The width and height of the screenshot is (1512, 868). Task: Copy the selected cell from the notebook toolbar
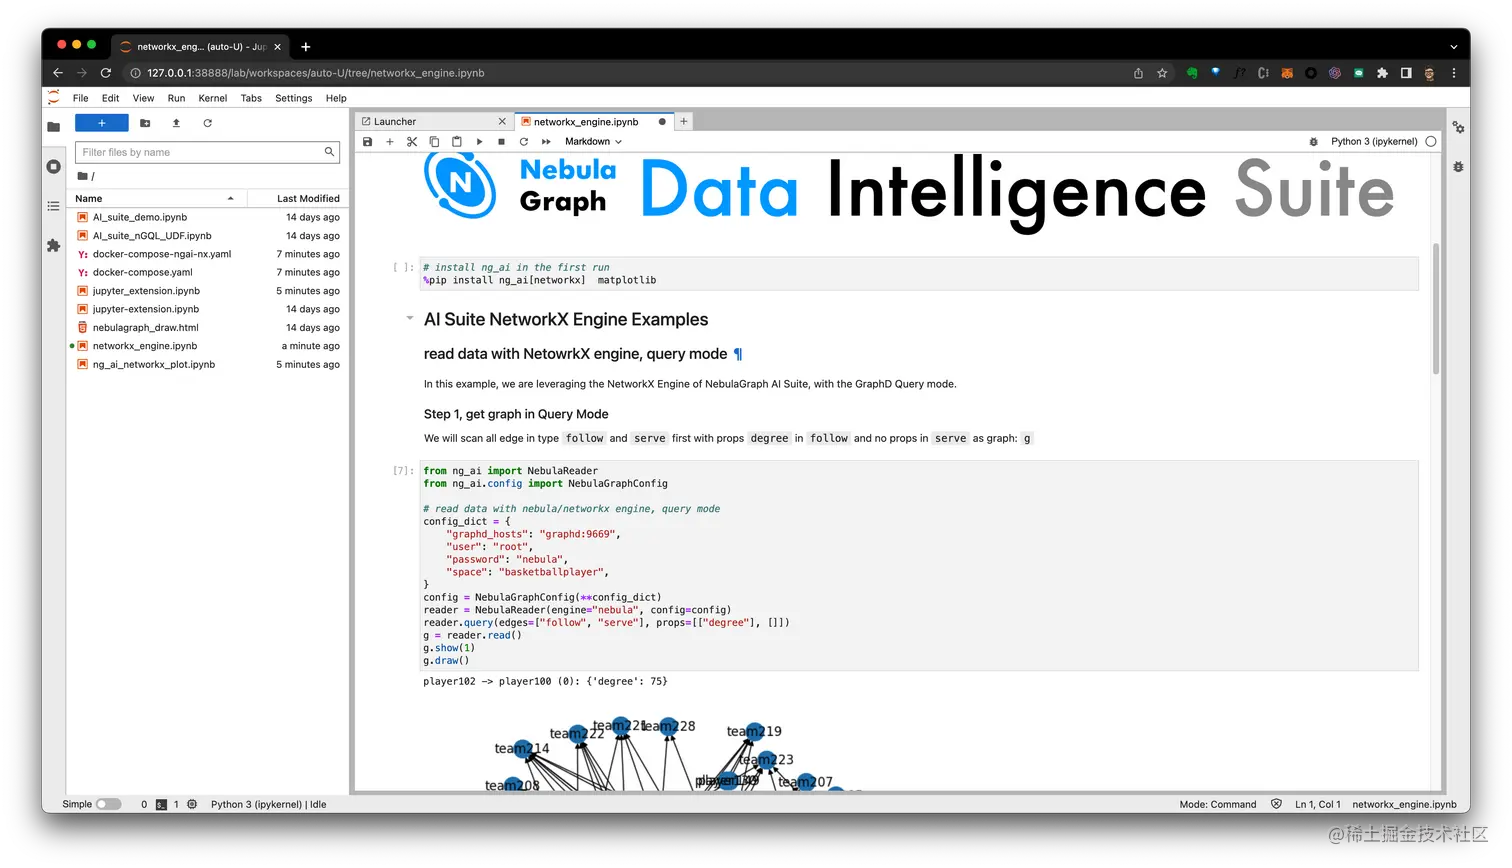click(x=434, y=142)
